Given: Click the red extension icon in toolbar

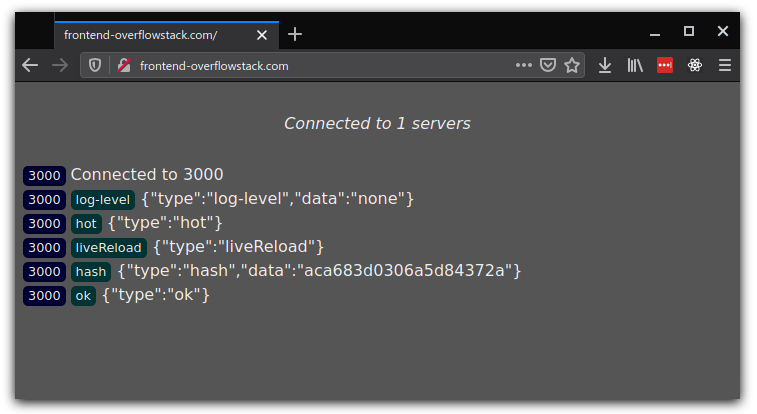Looking at the screenshot, I should click(x=665, y=65).
